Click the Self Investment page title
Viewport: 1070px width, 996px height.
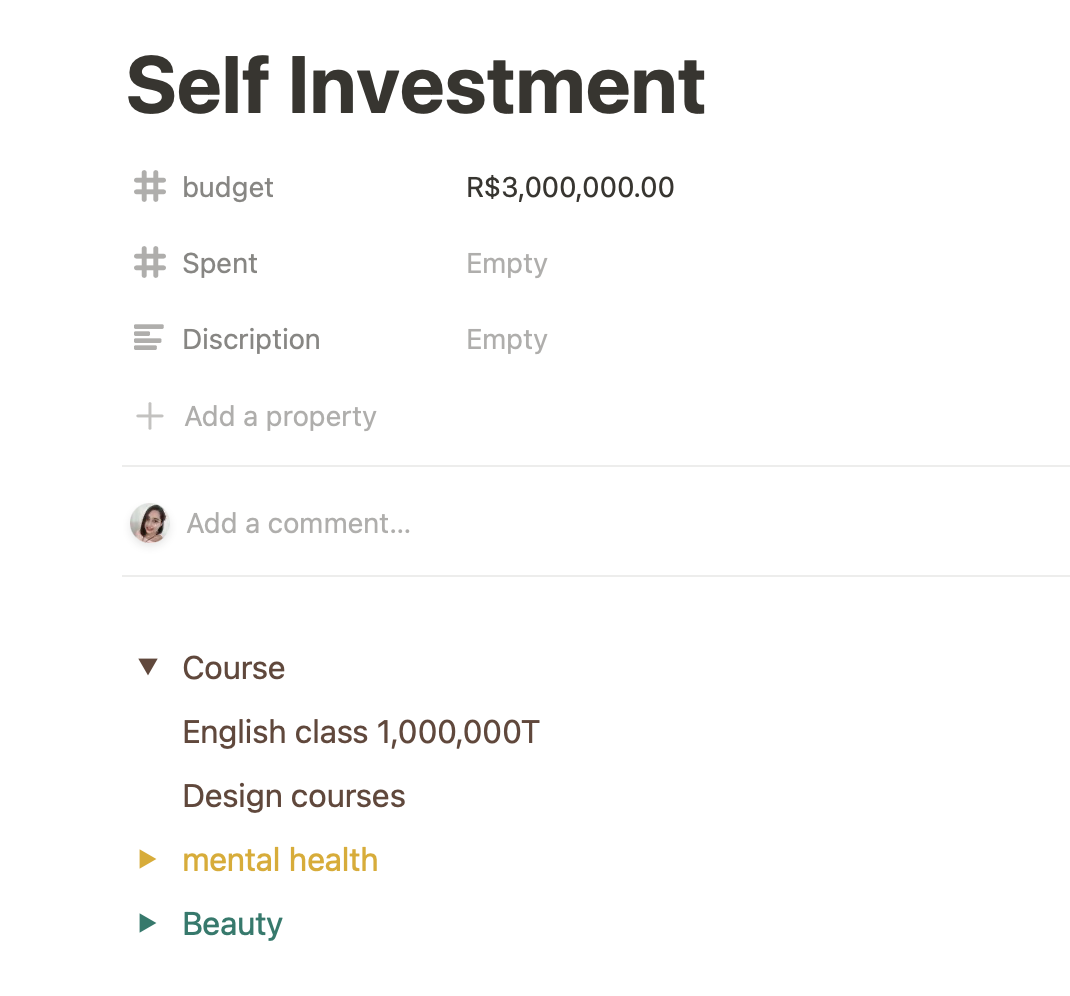(416, 86)
